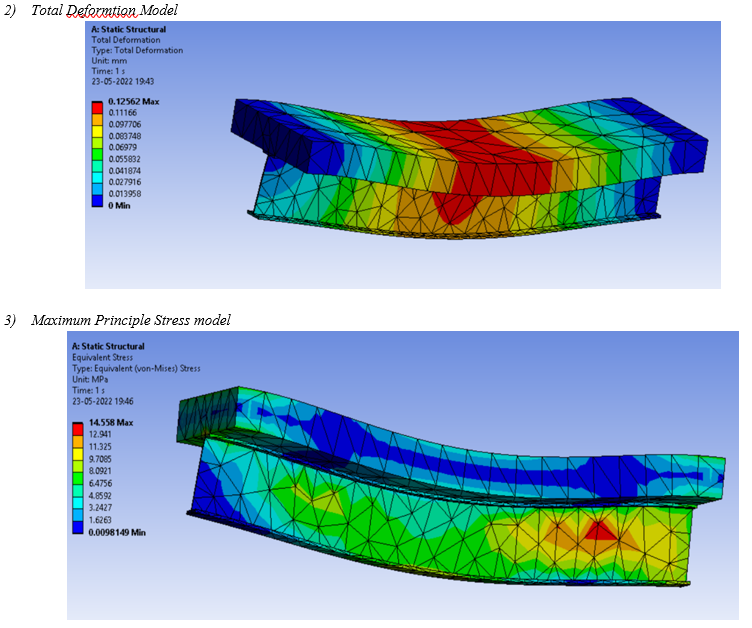
Task: Click the red swatch in the Equivalent Stress legend
Action: click(78, 428)
